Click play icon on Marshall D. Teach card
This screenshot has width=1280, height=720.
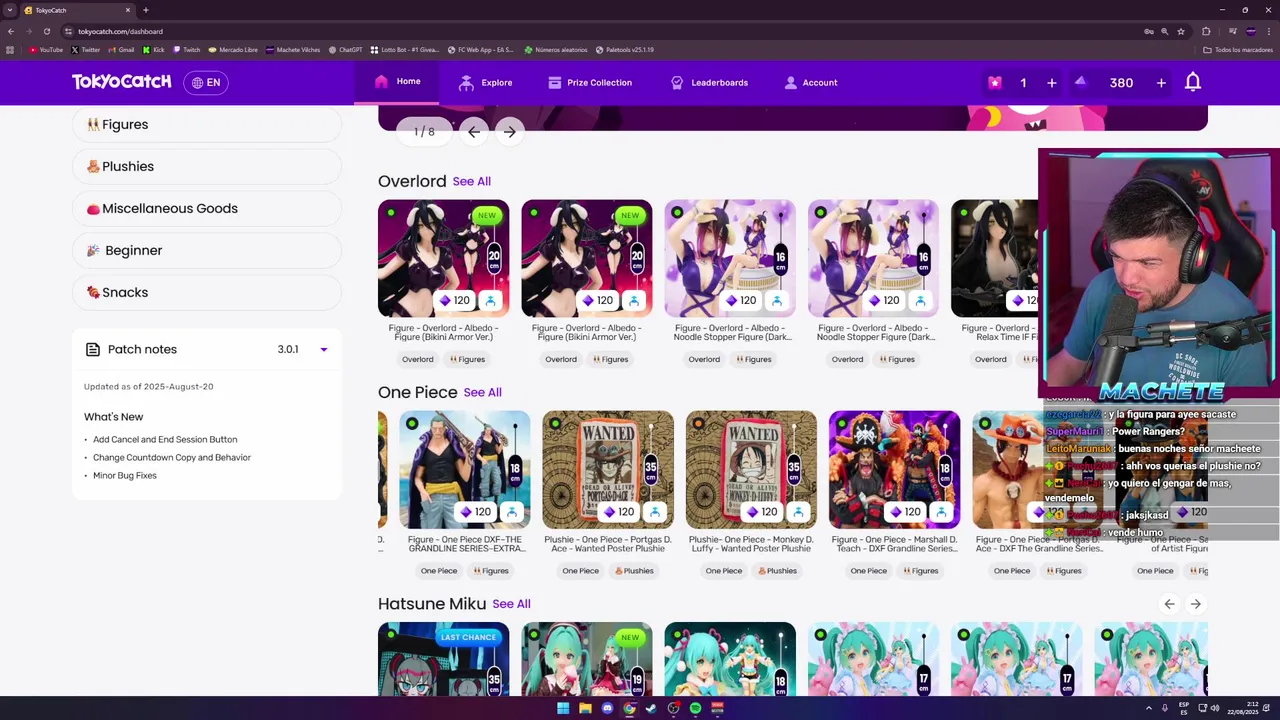[942, 511]
